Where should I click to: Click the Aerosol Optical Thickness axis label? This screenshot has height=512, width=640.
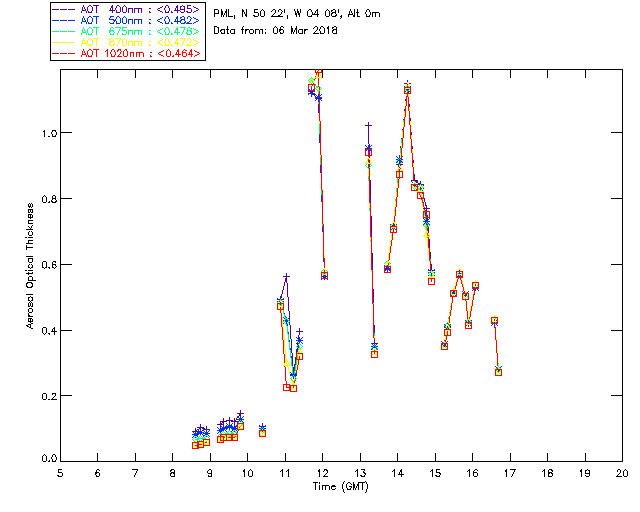[30, 266]
